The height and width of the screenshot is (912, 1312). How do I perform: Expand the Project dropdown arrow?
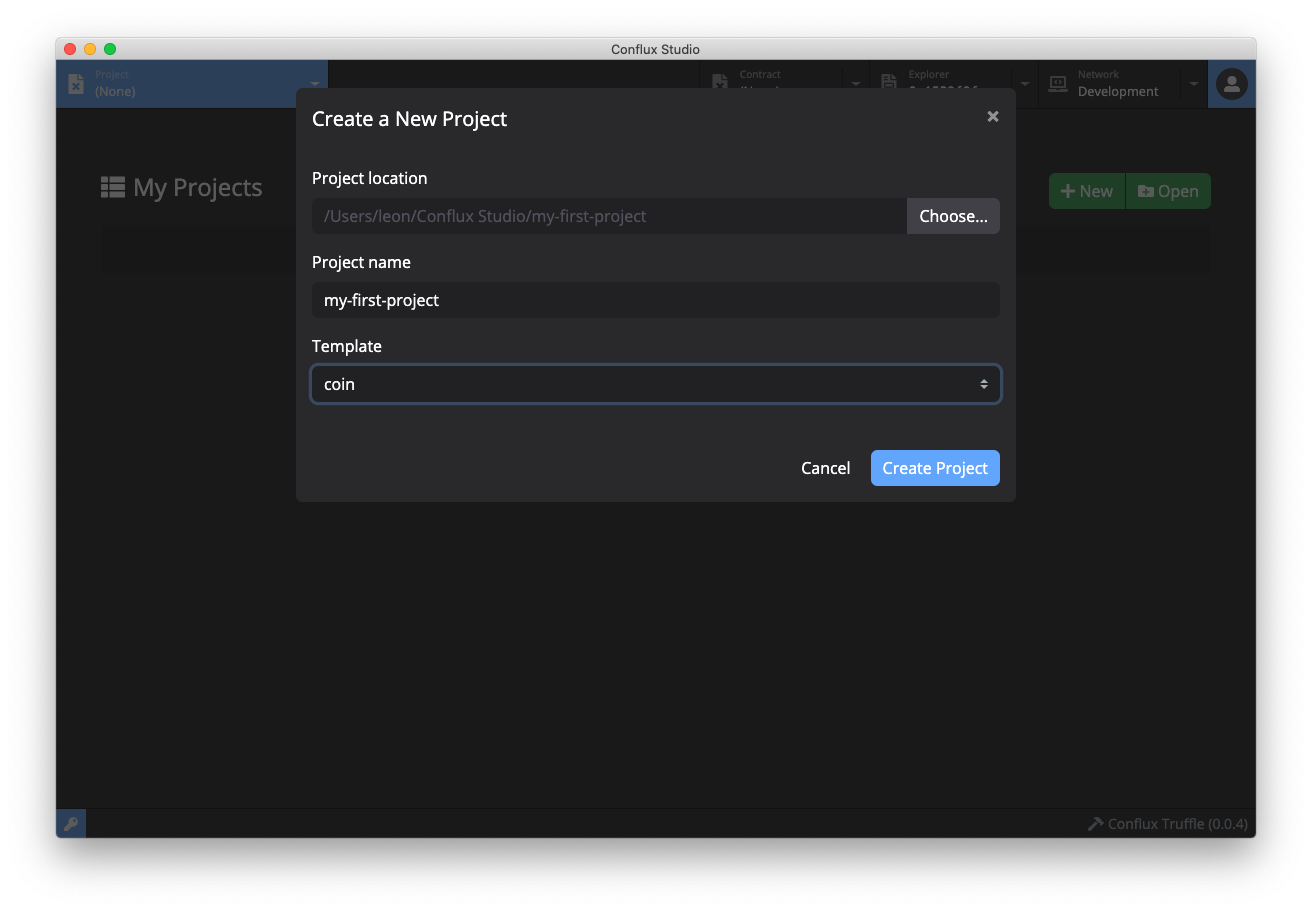coord(315,84)
